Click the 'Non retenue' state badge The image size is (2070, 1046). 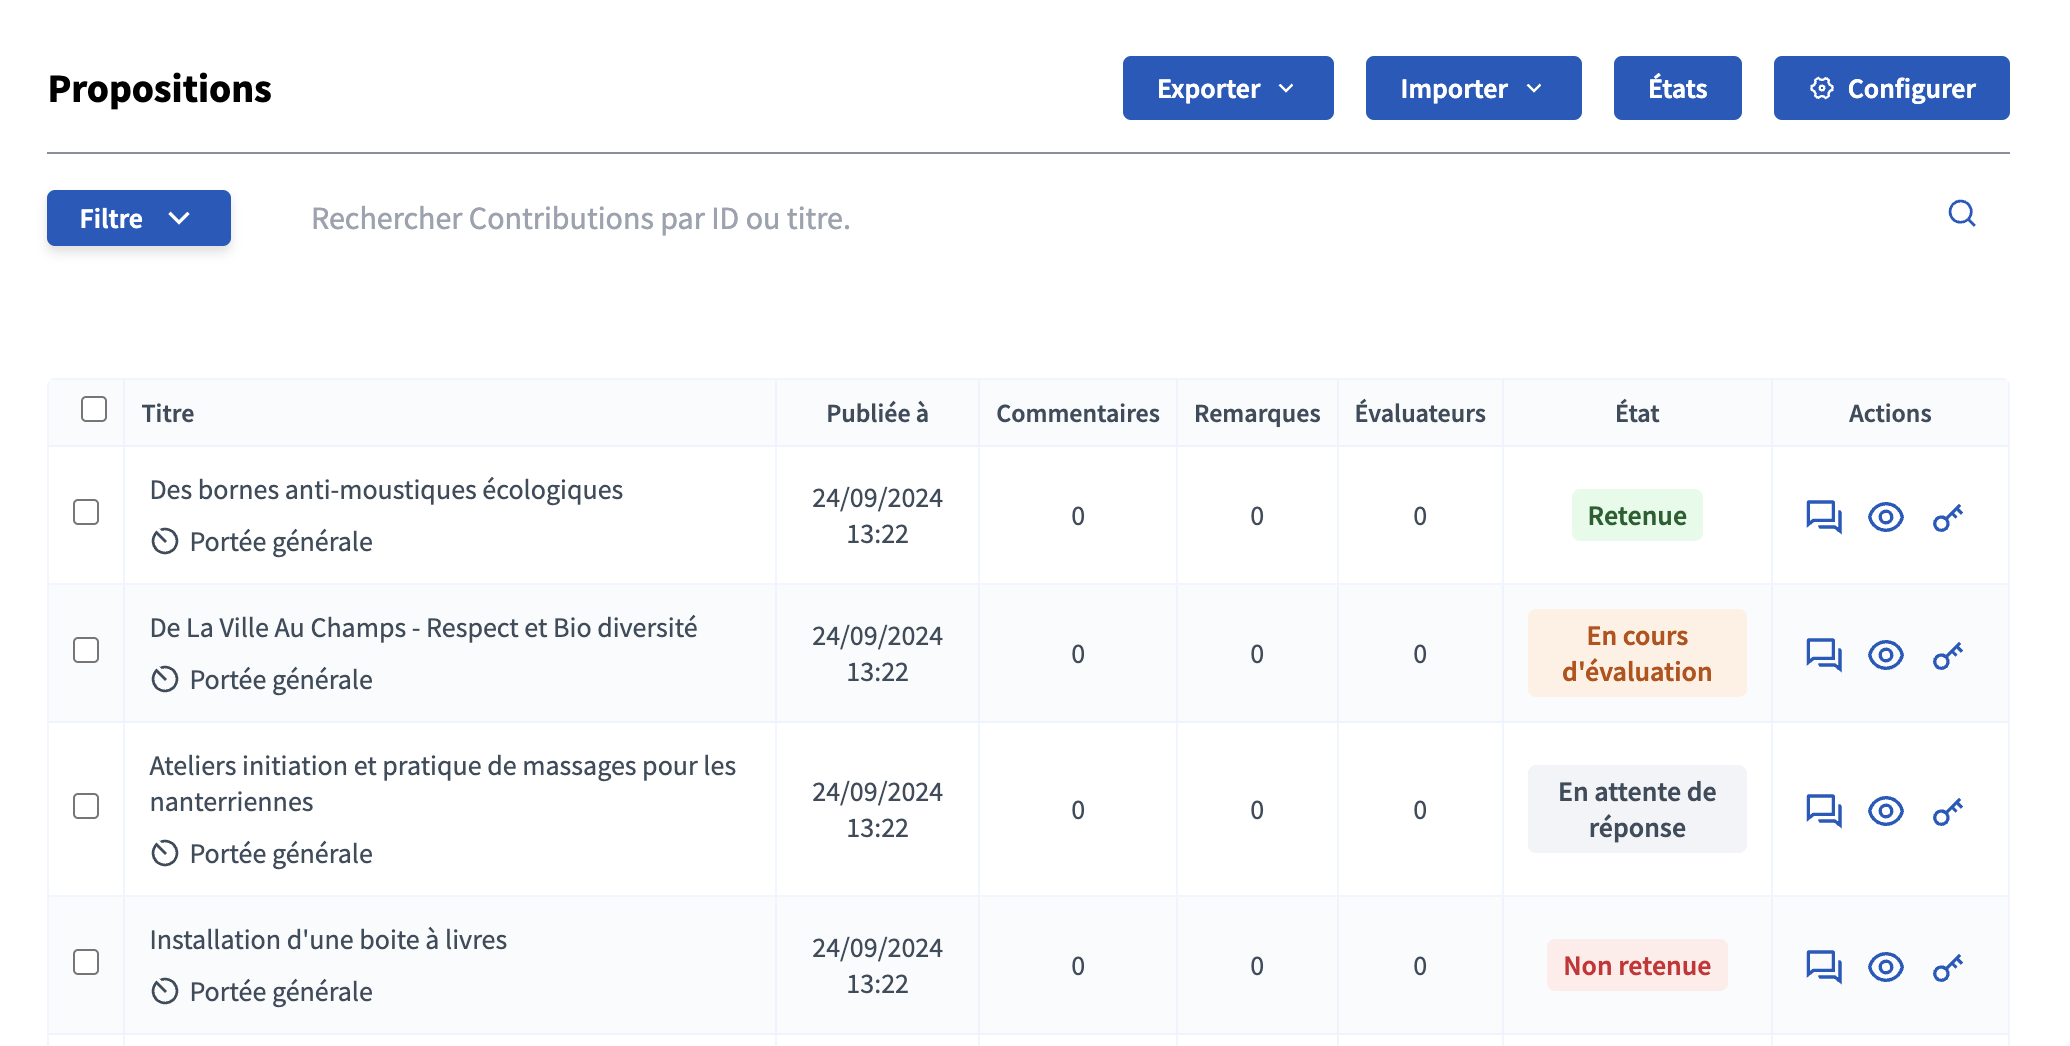[x=1637, y=966]
